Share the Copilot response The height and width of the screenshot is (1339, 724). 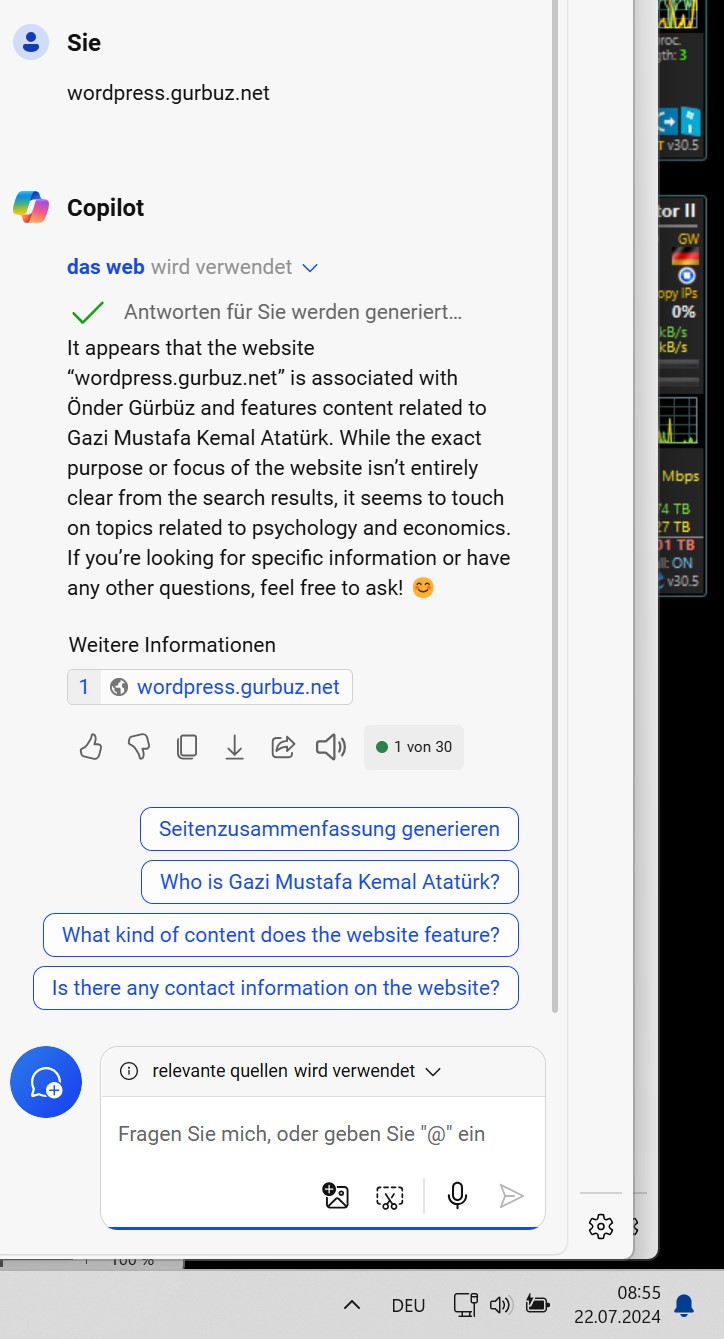(x=283, y=747)
